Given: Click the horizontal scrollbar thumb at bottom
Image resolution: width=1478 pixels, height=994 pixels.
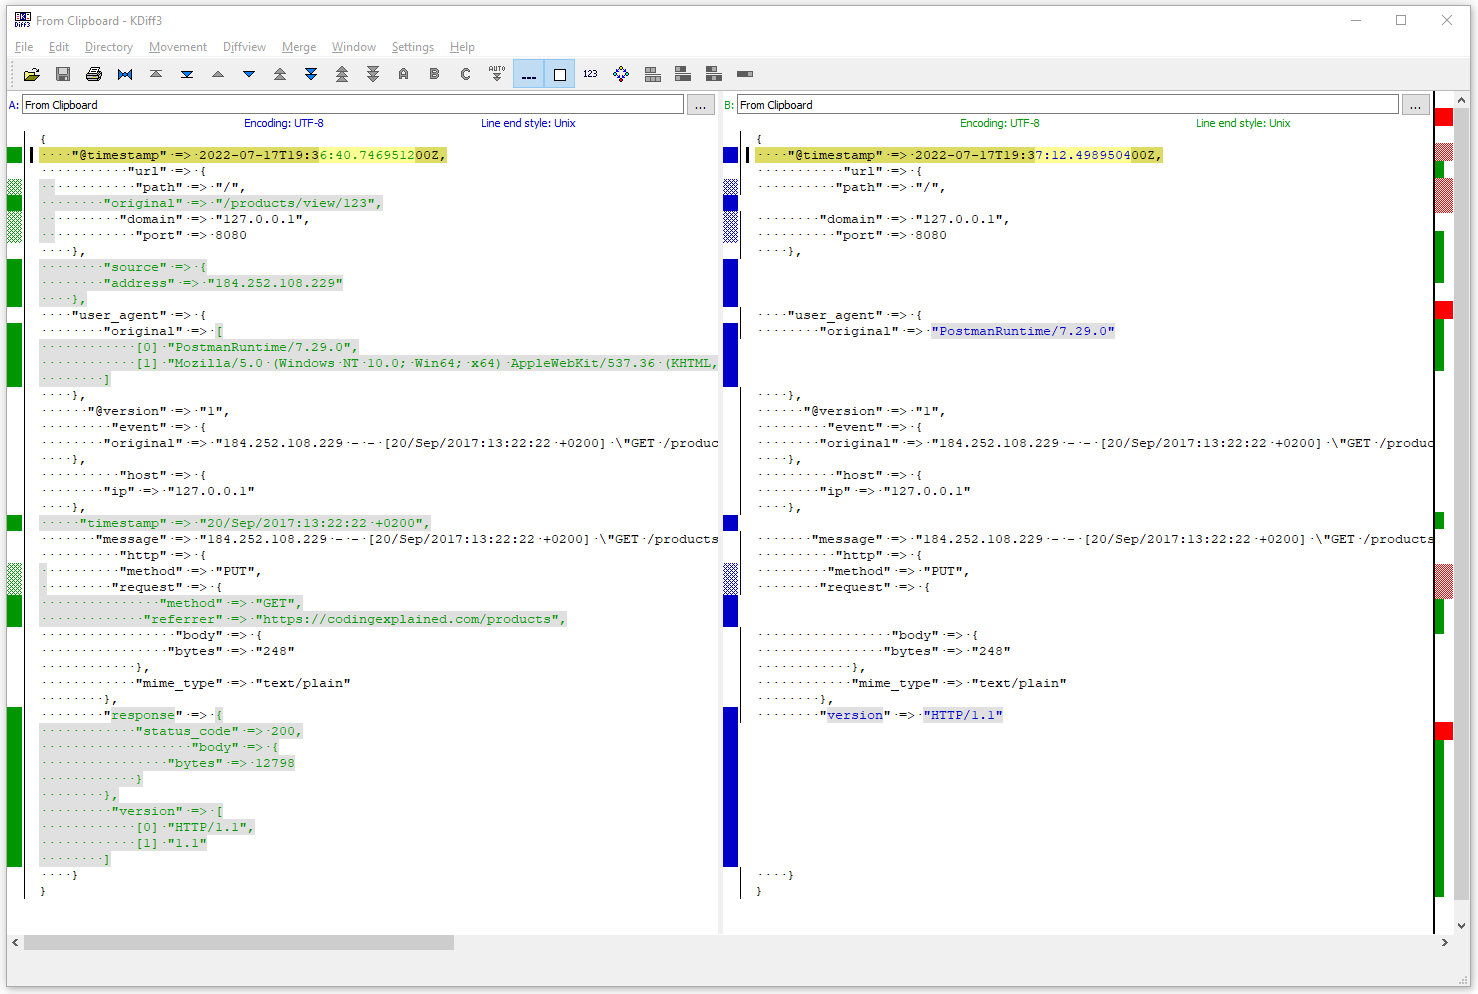Looking at the screenshot, I should point(238,942).
